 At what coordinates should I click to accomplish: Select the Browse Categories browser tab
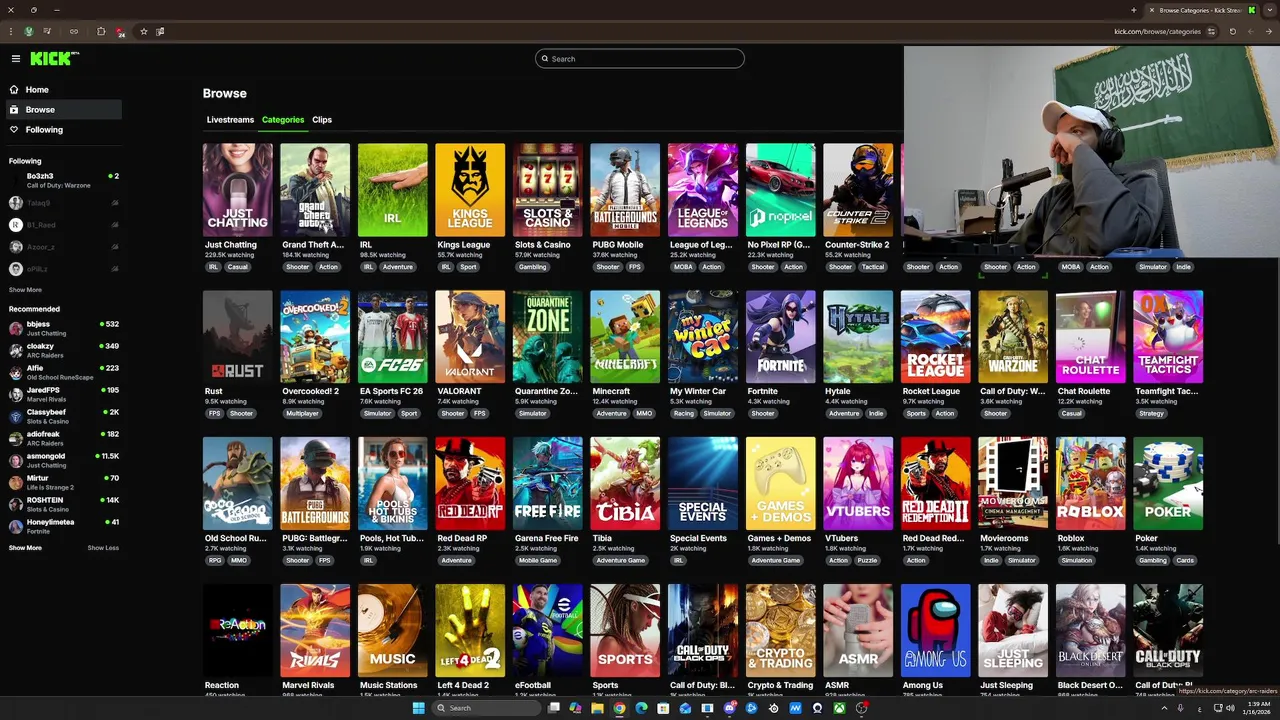(1200, 10)
